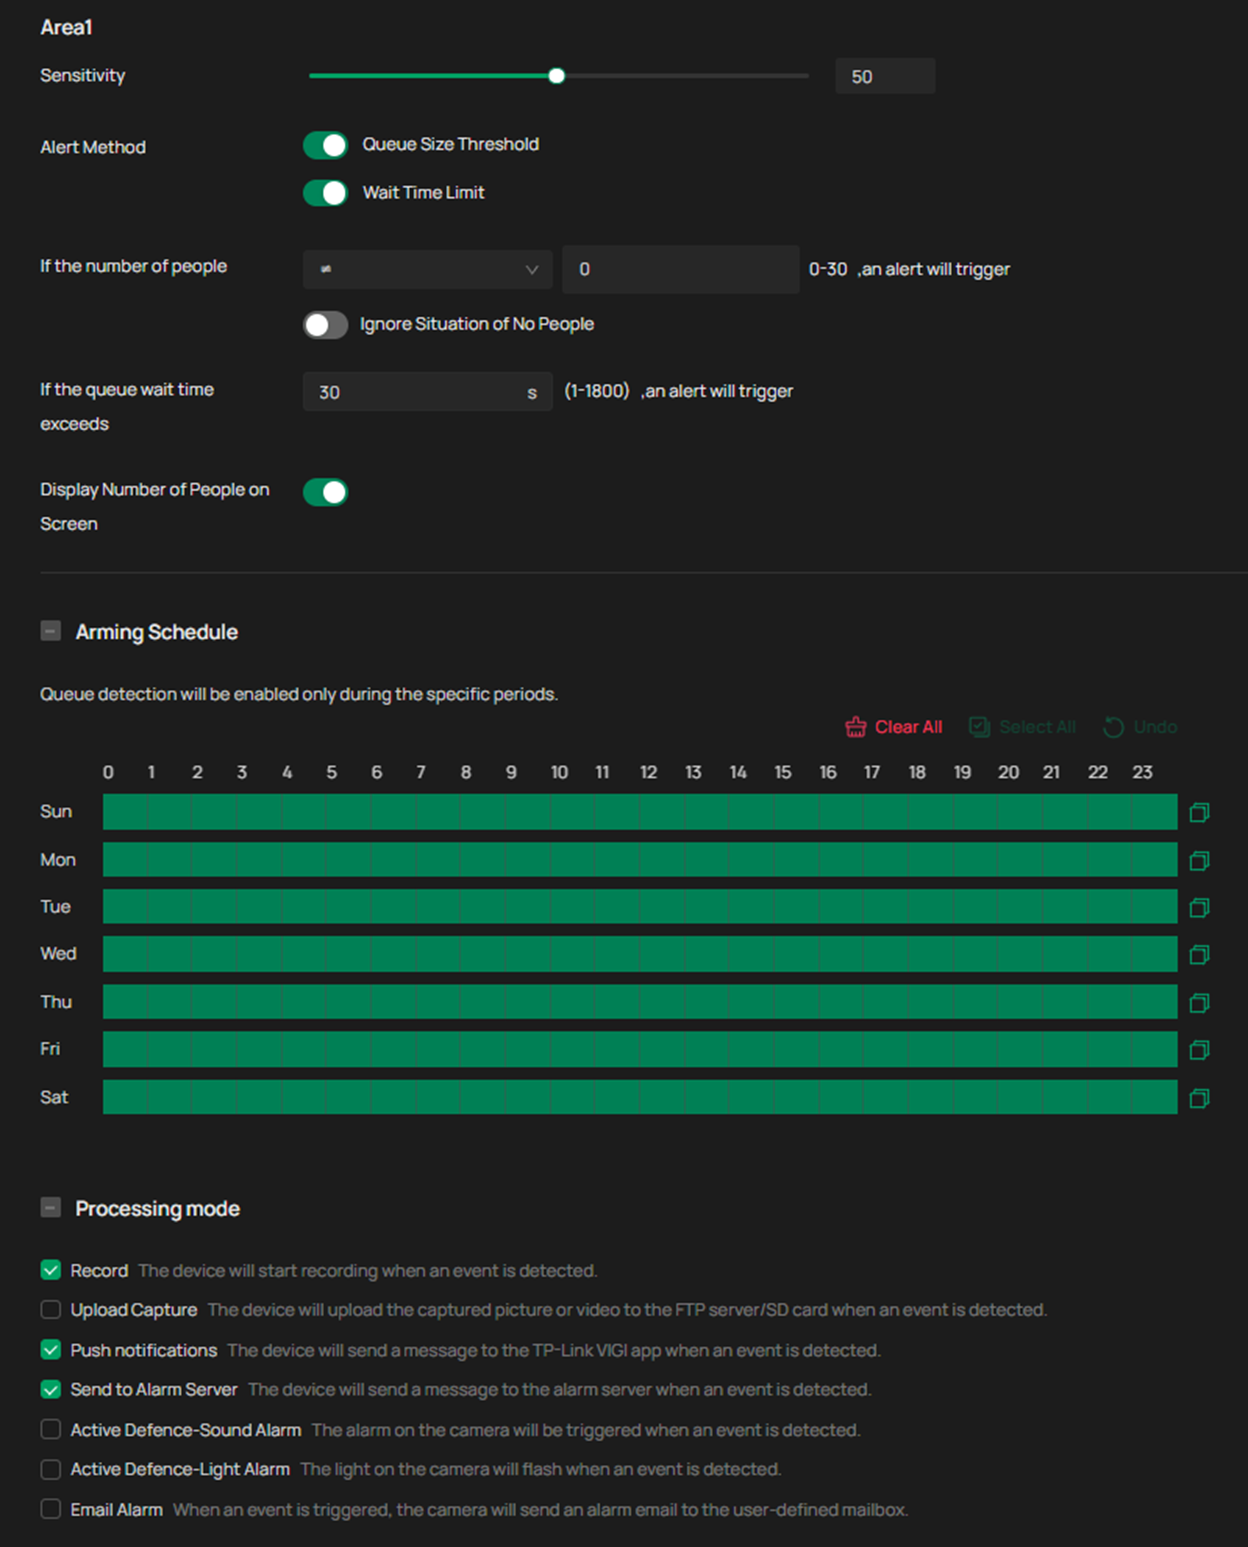The image size is (1248, 1547).
Task: Collapse the Processing mode section
Action: [x=50, y=1208]
